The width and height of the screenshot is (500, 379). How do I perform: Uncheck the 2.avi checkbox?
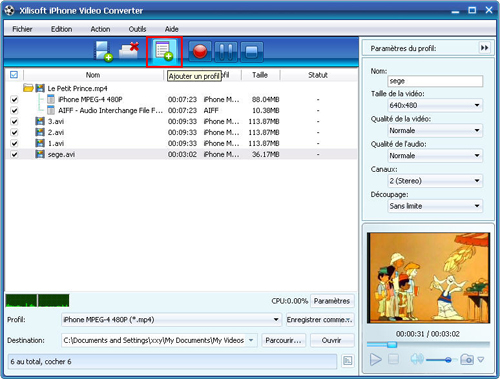click(14, 132)
